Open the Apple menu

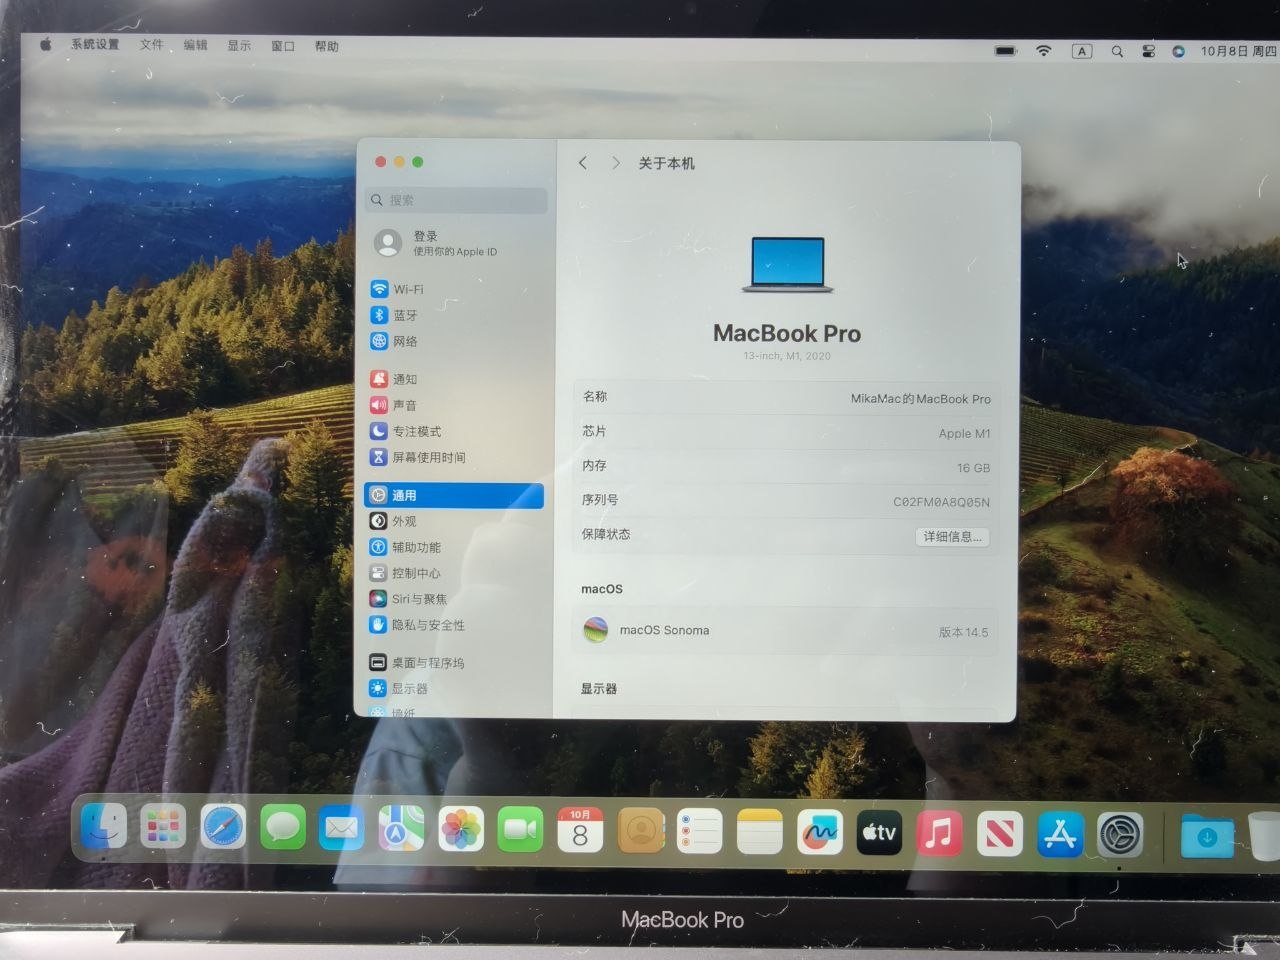[45, 44]
